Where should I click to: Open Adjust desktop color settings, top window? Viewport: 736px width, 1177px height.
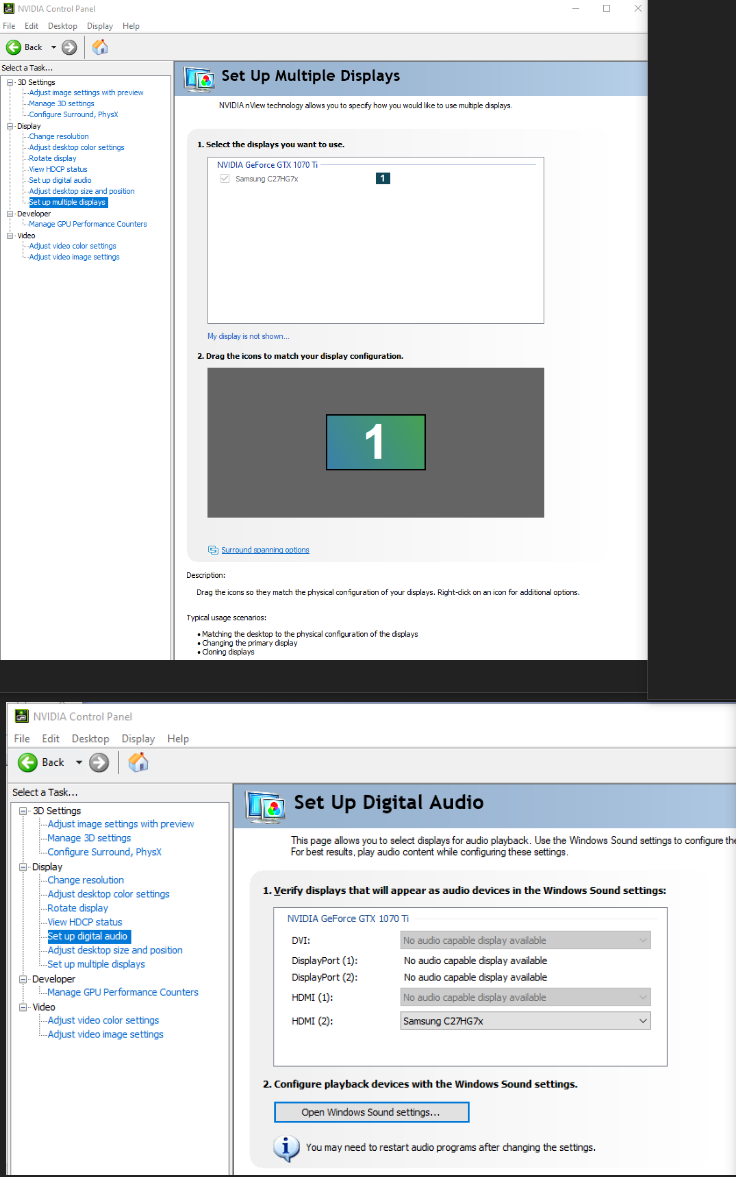77,147
